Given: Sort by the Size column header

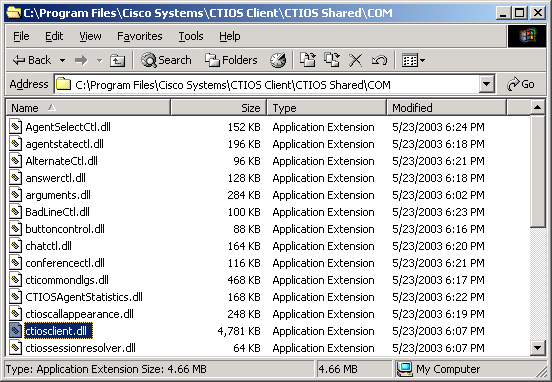Looking at the screenshot, I should (x=218, y=108).
